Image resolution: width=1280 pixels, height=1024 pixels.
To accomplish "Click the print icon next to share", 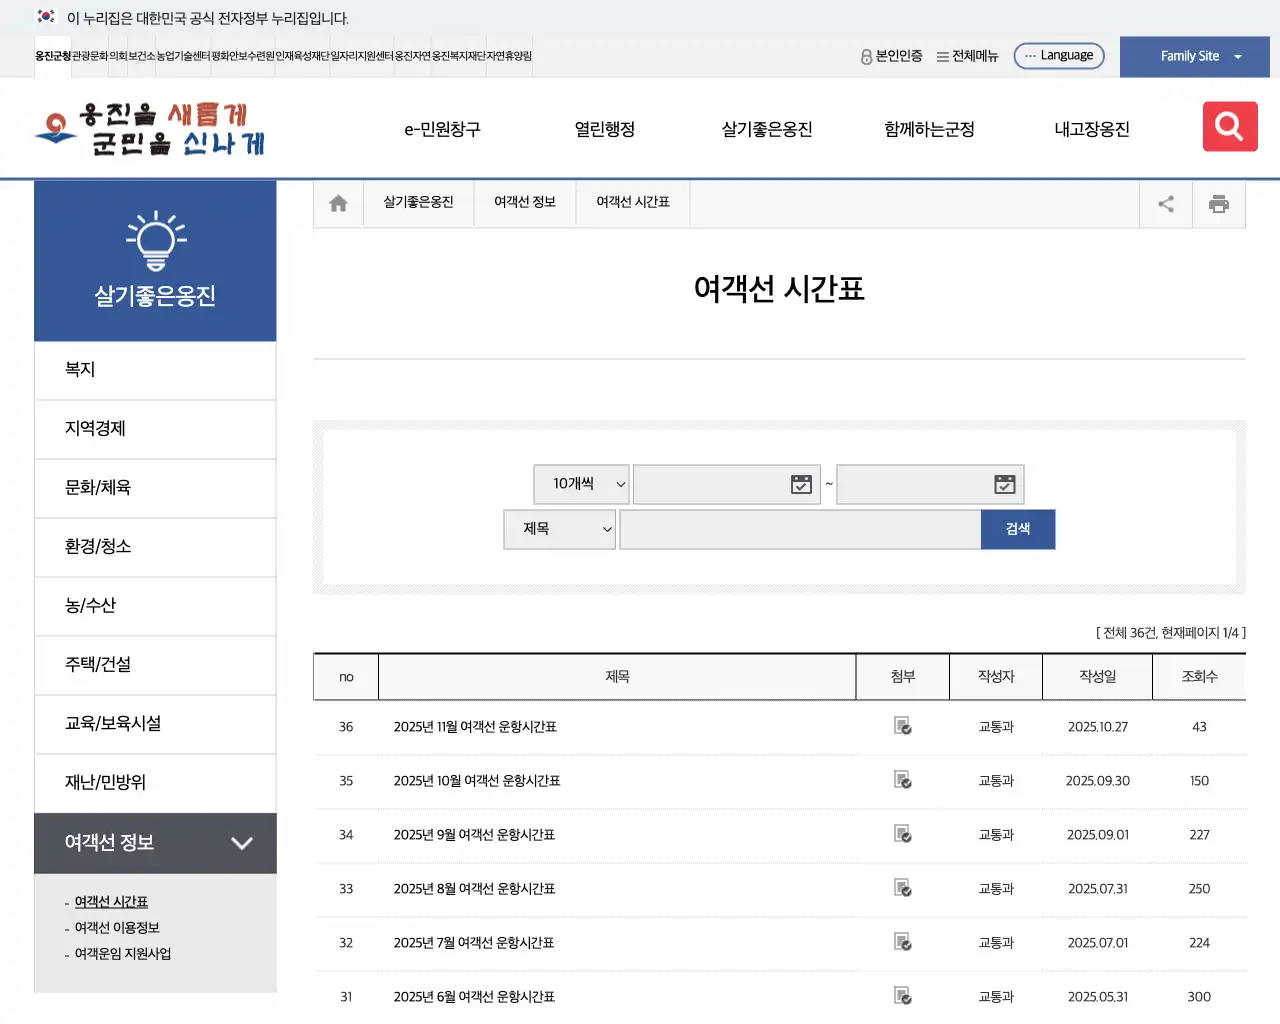I will 1218,203.
